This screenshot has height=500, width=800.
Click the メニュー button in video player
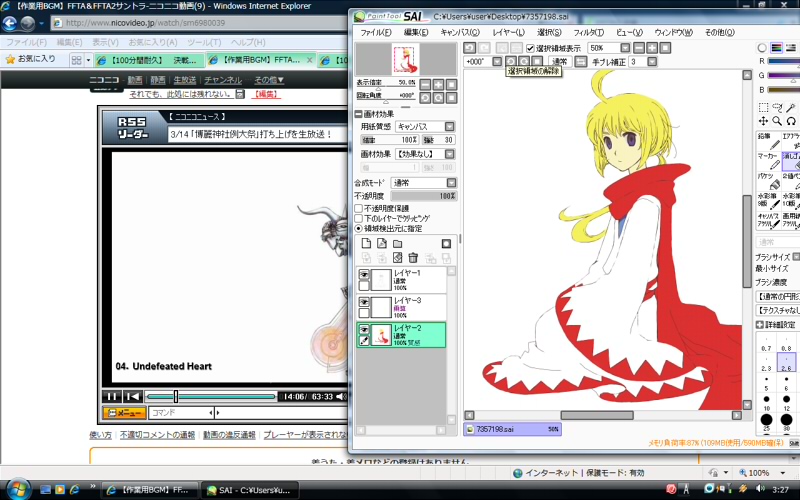point(124,413)
